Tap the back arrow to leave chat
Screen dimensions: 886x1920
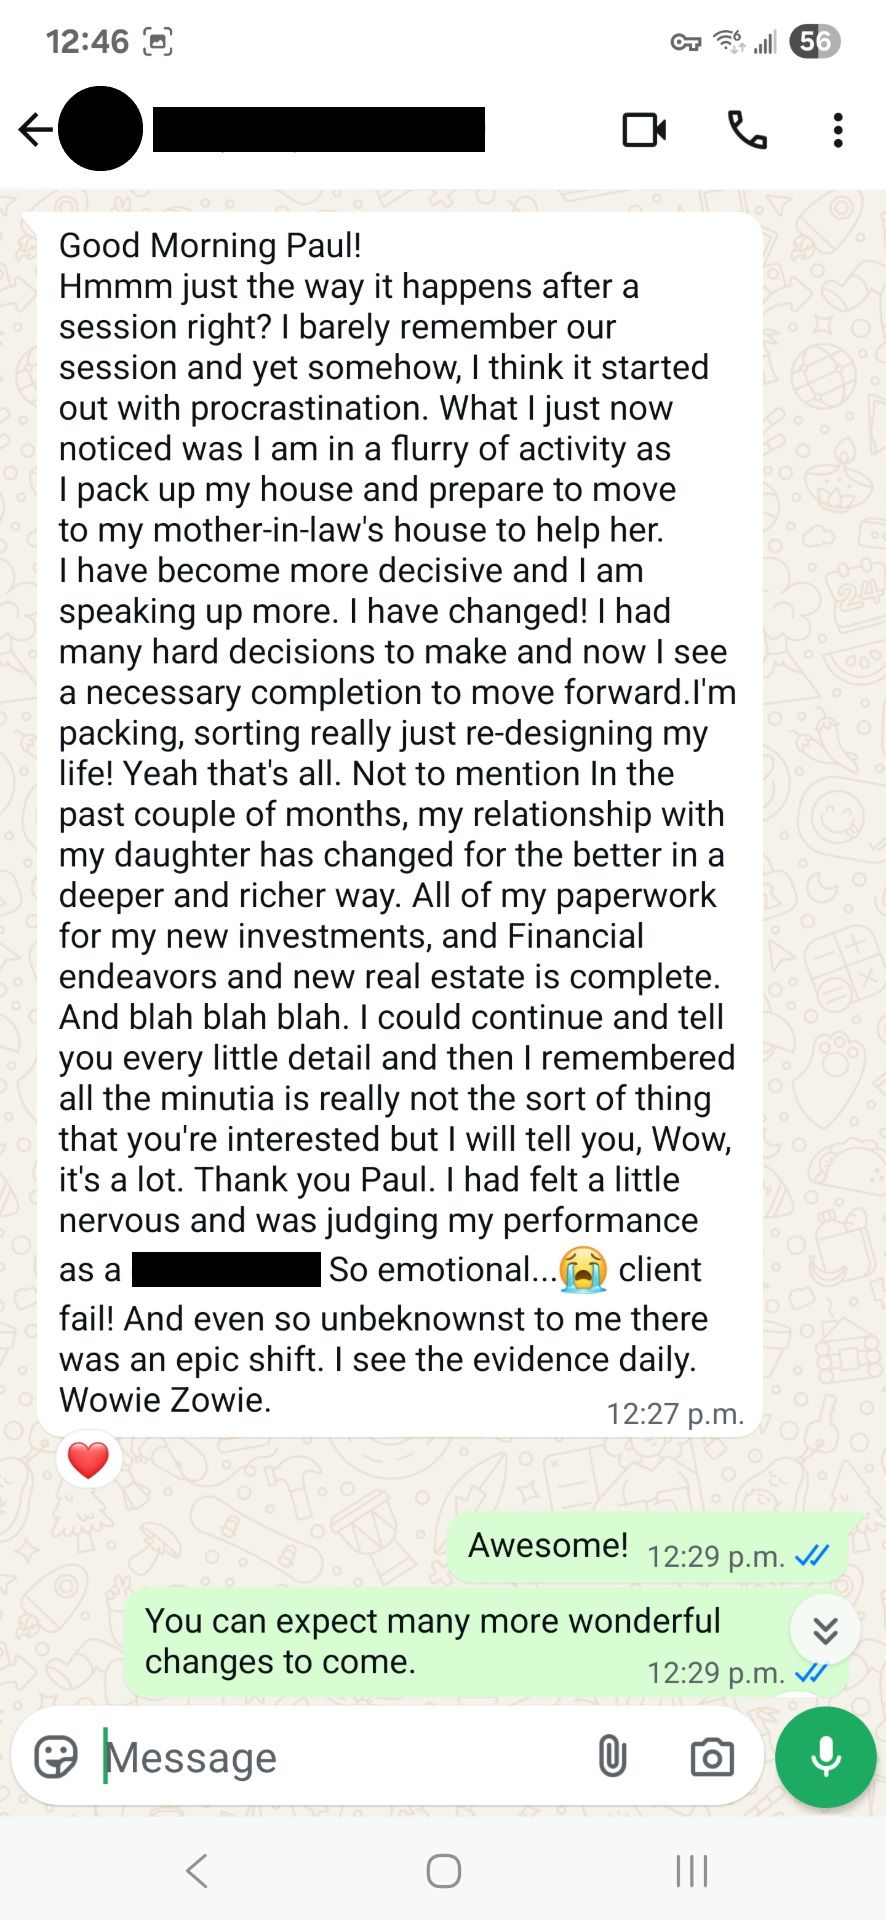point(34,130)
